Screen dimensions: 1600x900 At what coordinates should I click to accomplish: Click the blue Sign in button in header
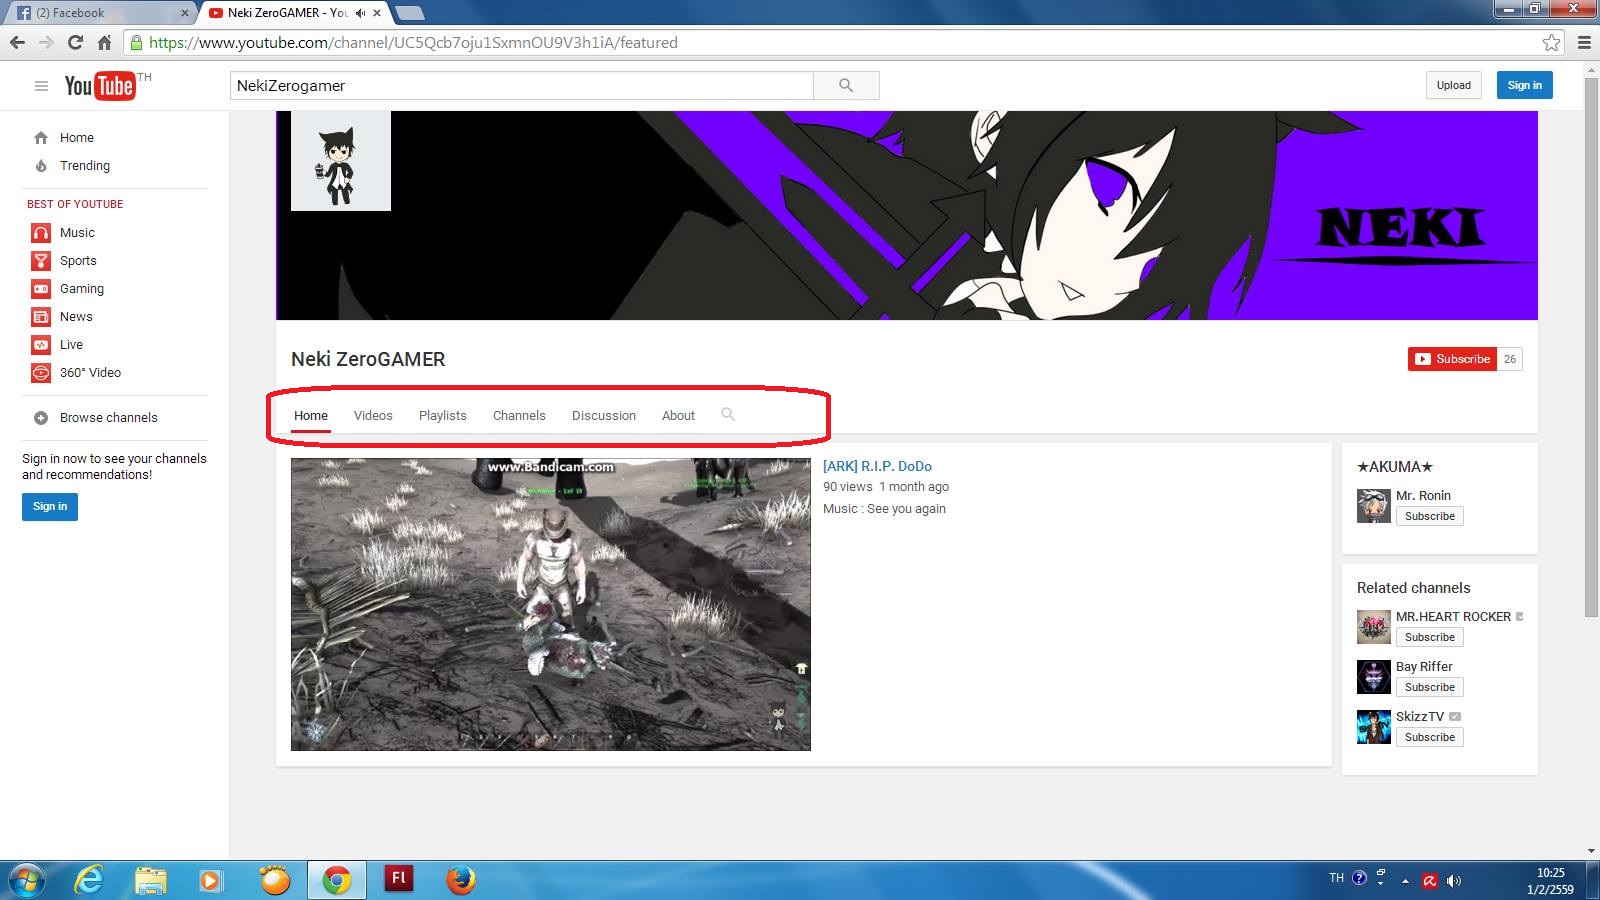pyautogui.click(x=1525, y=85)
